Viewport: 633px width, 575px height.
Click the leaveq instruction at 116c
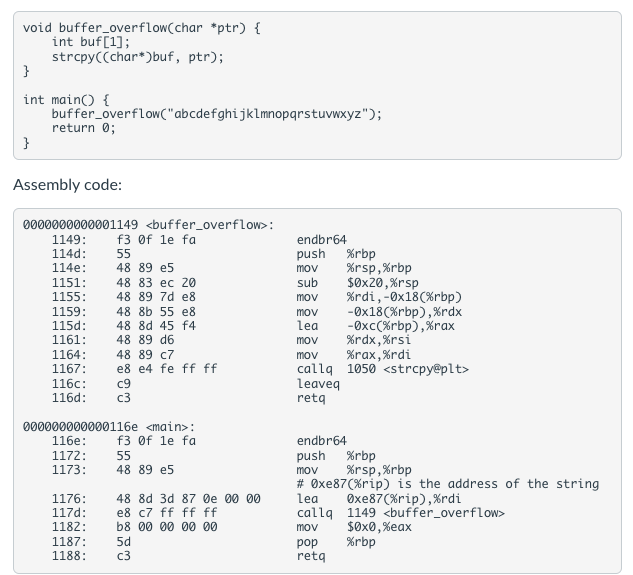pos(318,384)
